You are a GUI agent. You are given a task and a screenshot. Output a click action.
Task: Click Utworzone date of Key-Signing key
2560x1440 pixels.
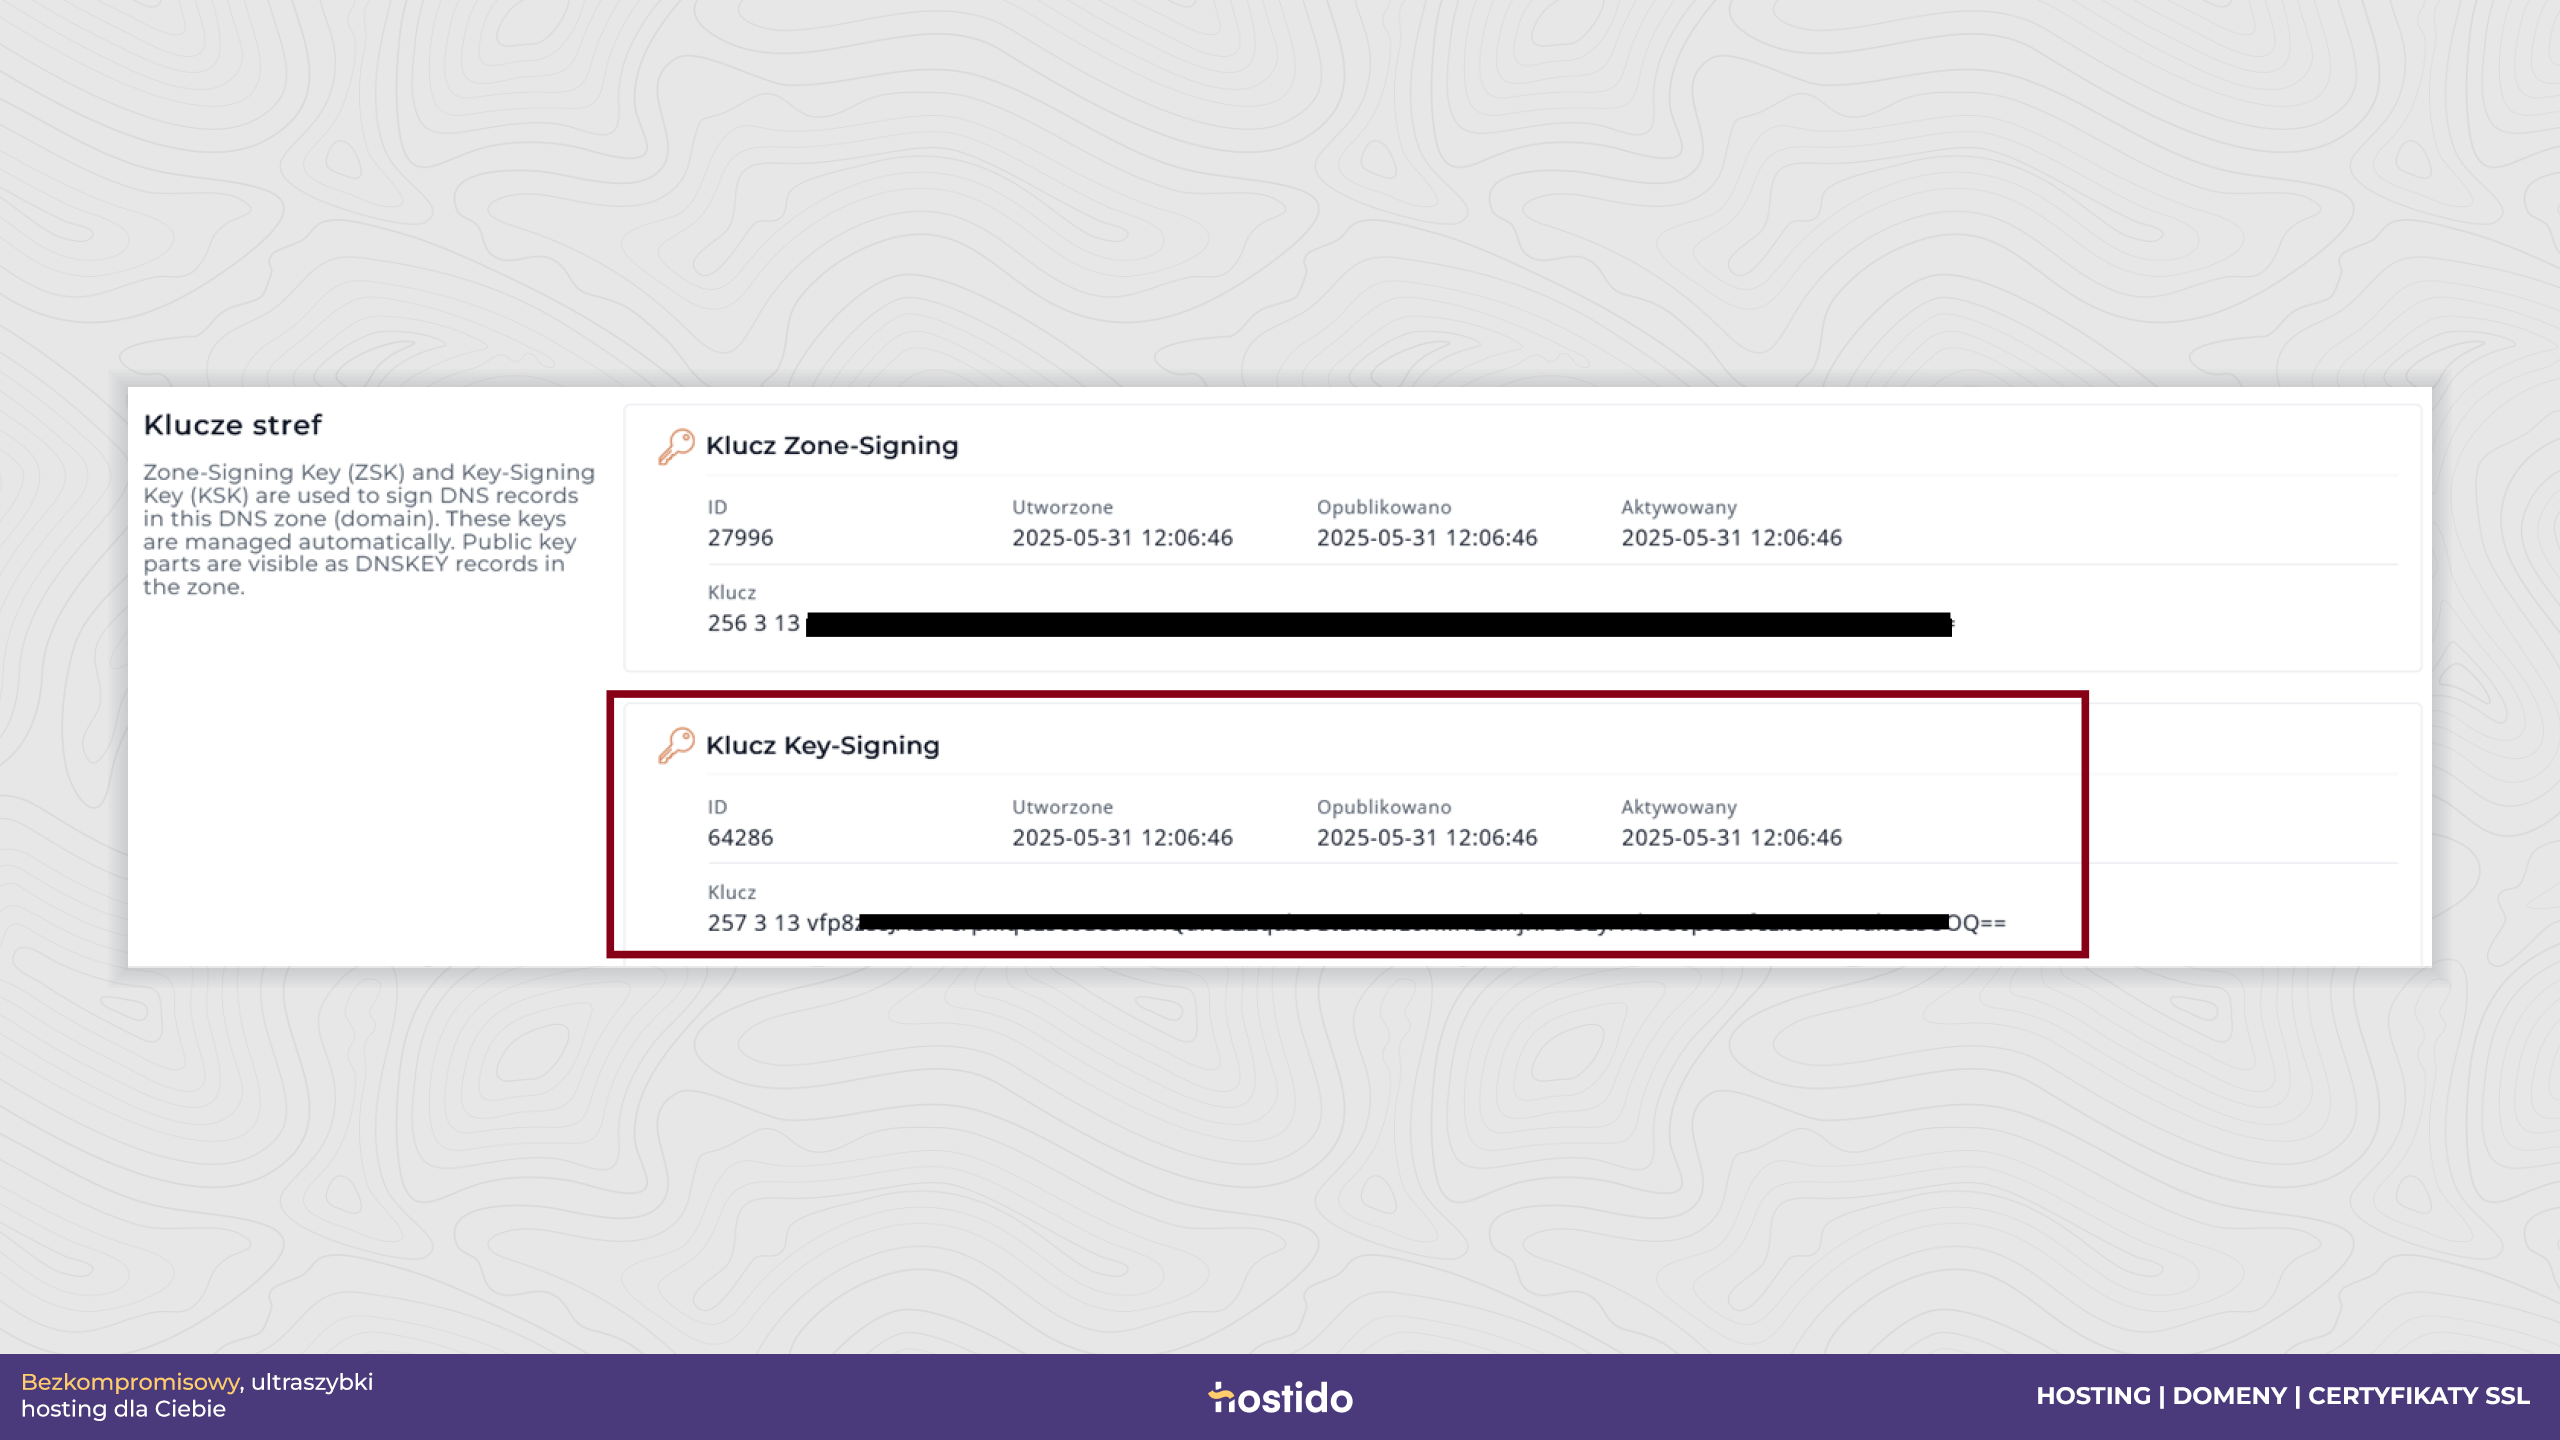pos(1122,838)
